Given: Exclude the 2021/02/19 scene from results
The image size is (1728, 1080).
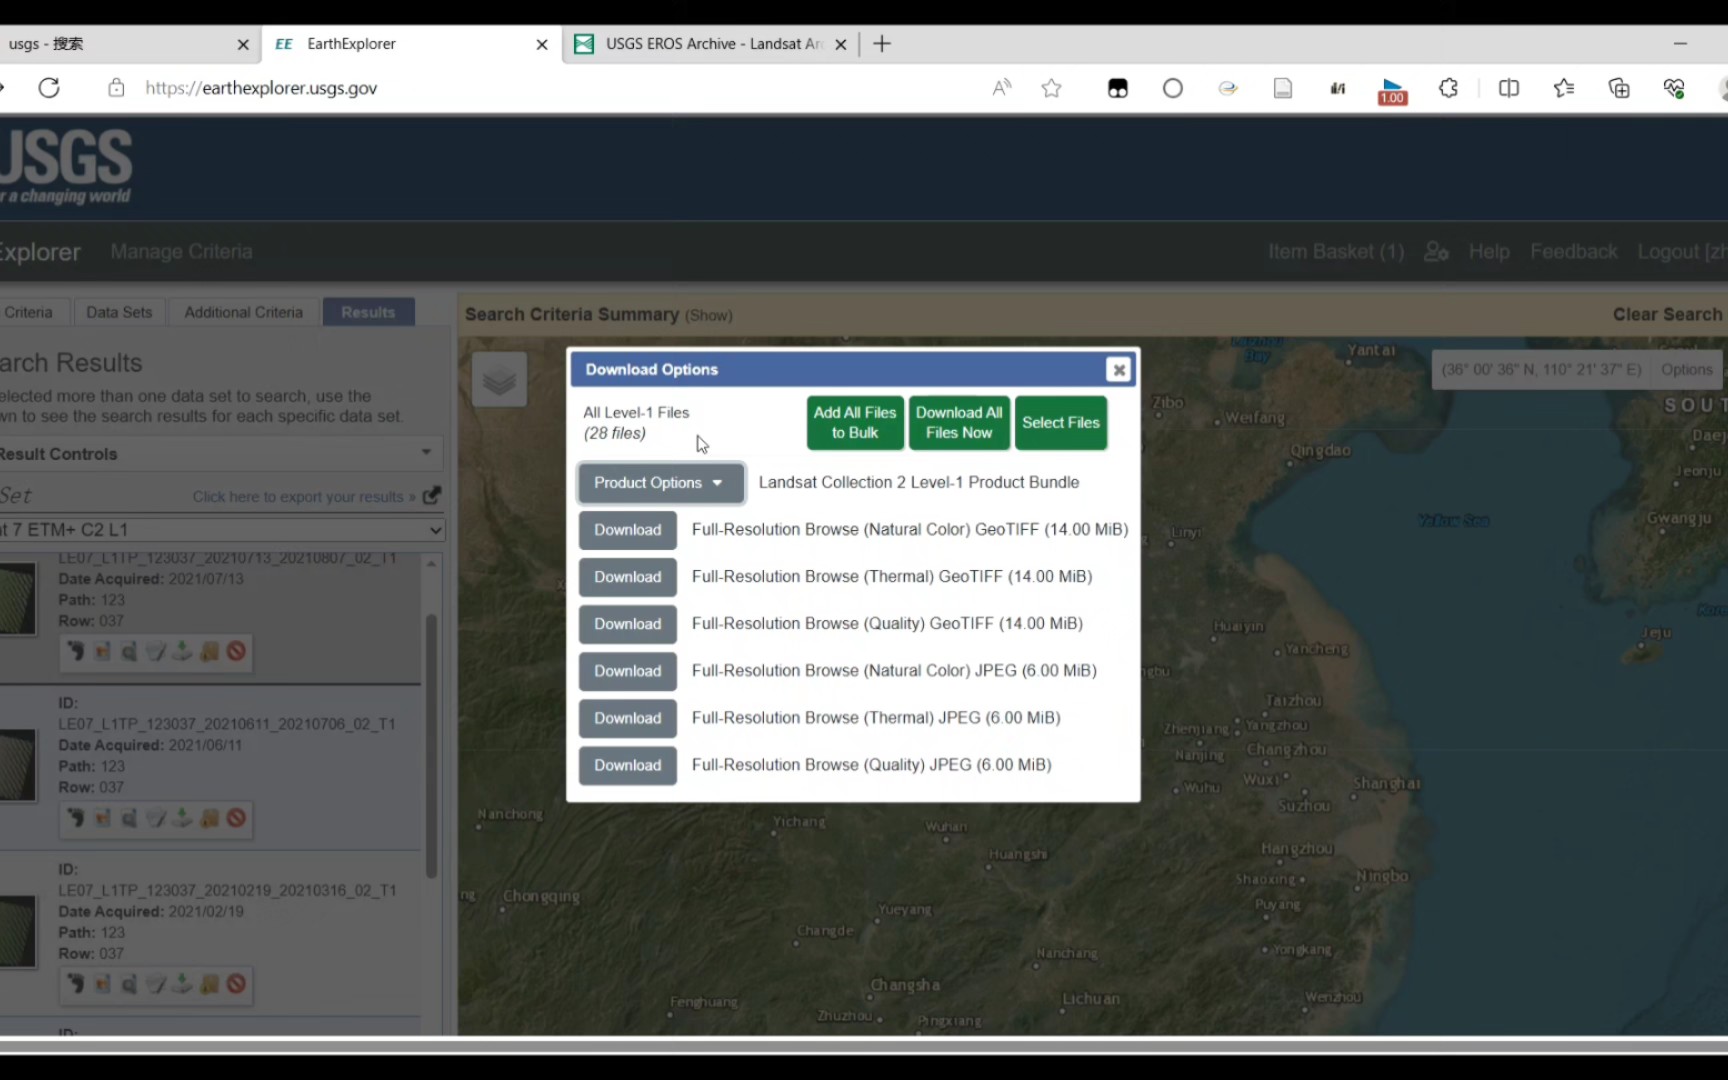Looking at the screenshot, I should [236, 984].
